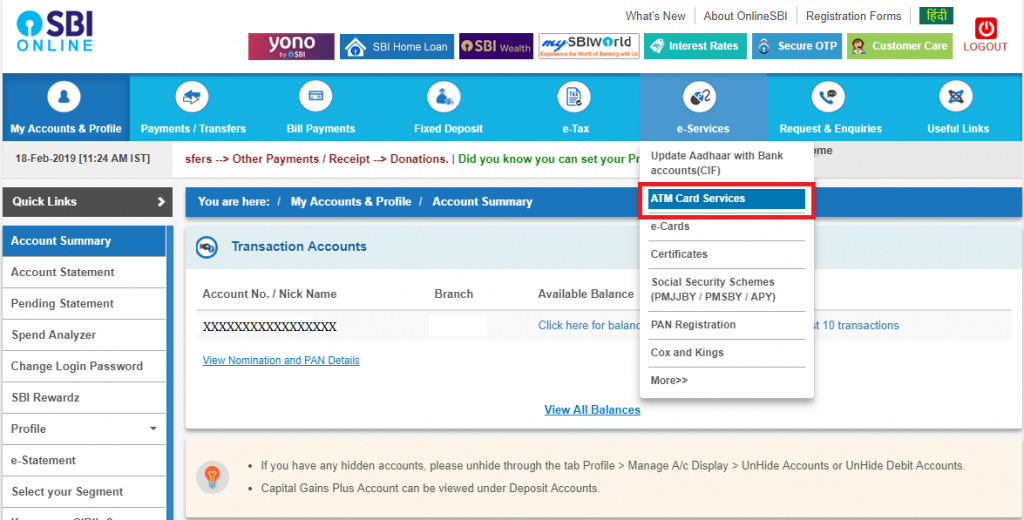Click the Transaction Accounts header icon

point(207,247)
